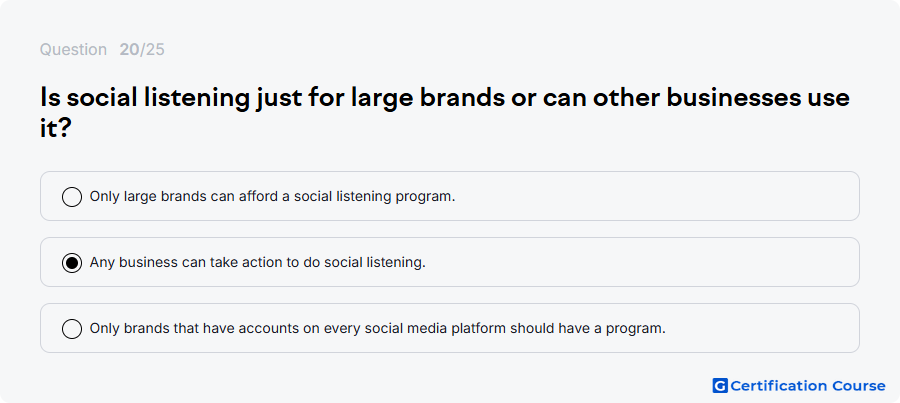Open the Certification Course link
This screenshot has width=900, height=403.
[799, 386]
